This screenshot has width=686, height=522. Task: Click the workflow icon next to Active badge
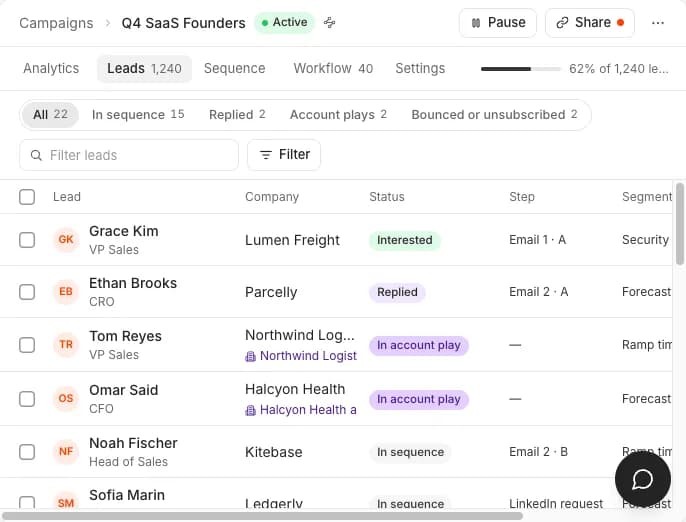(x=329, y=22)
